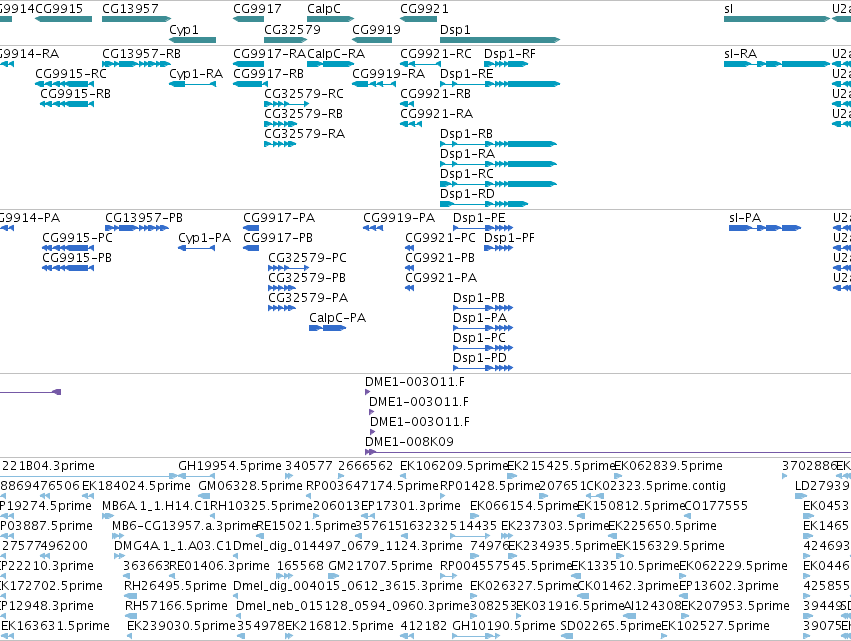This screenshot has width=851, height=641.
Task: Click the CG32579 gene bar
Action: tap(287, 40)
